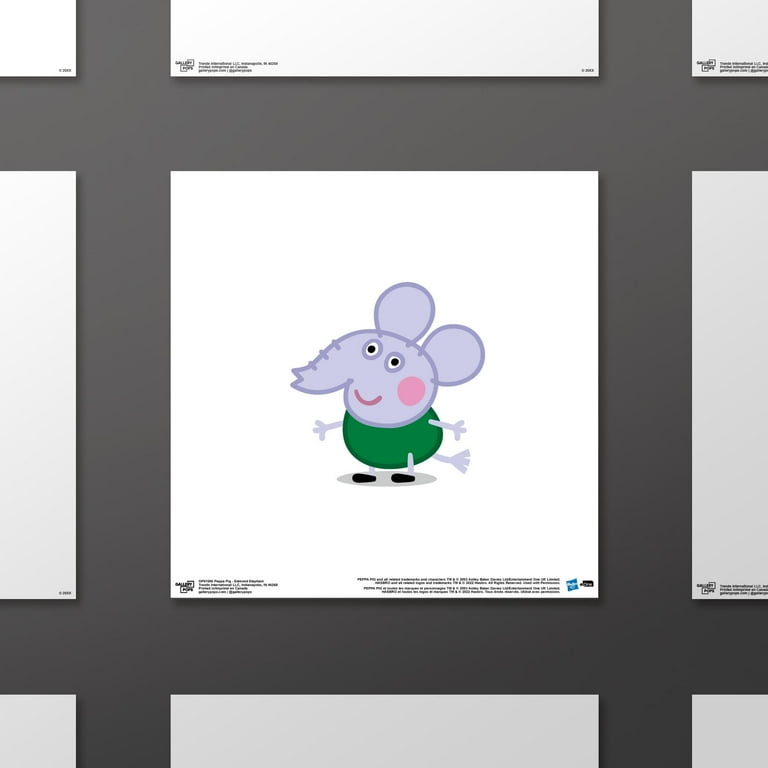Click the black eOne logo beside Hasbro

[587, 584]
